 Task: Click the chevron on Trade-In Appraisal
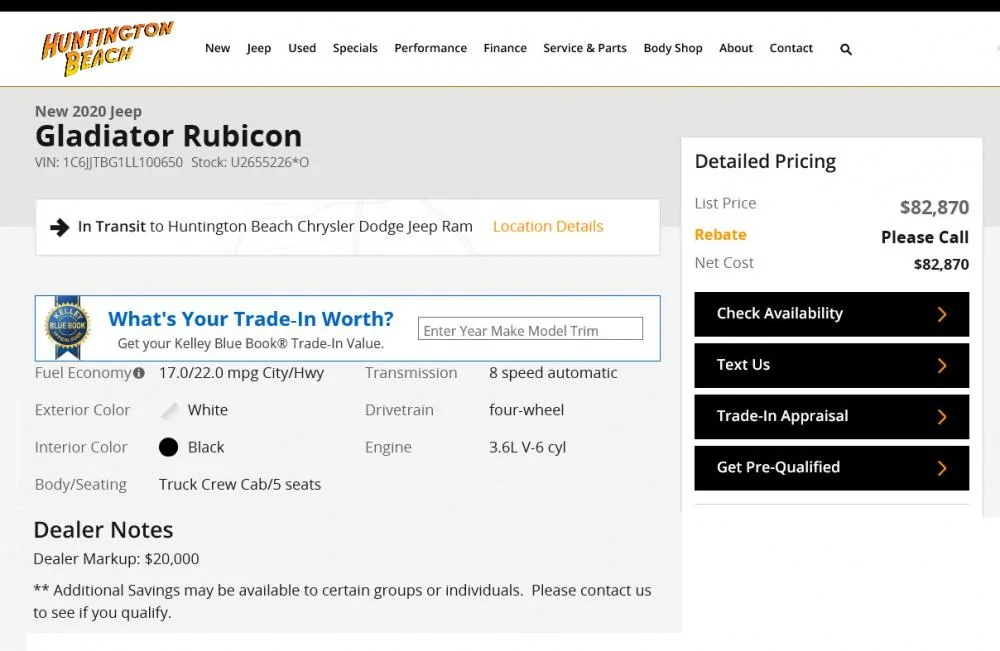point(942,416)
